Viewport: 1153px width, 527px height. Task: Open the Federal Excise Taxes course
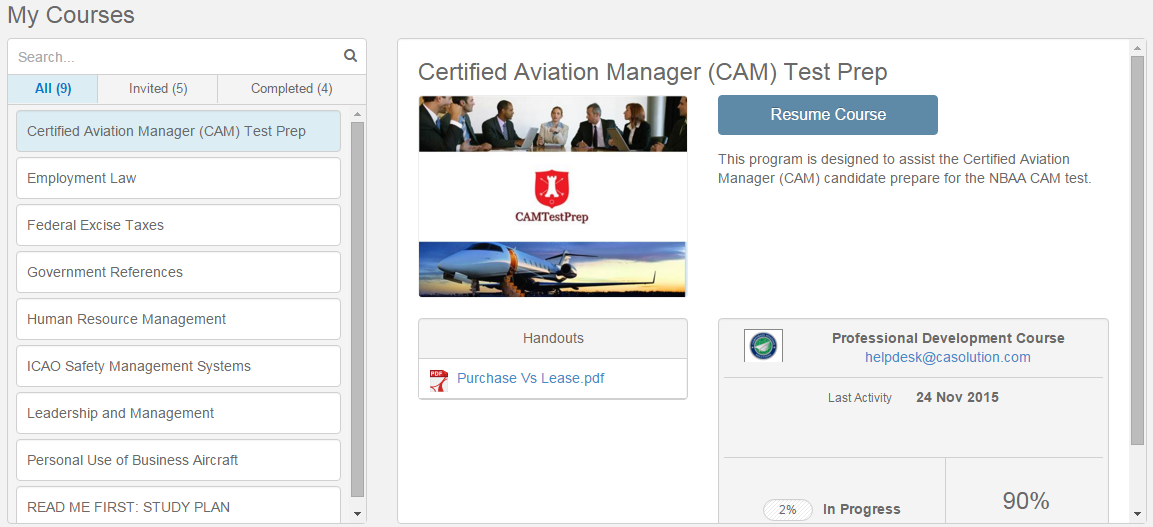click(x=179, y=225)
